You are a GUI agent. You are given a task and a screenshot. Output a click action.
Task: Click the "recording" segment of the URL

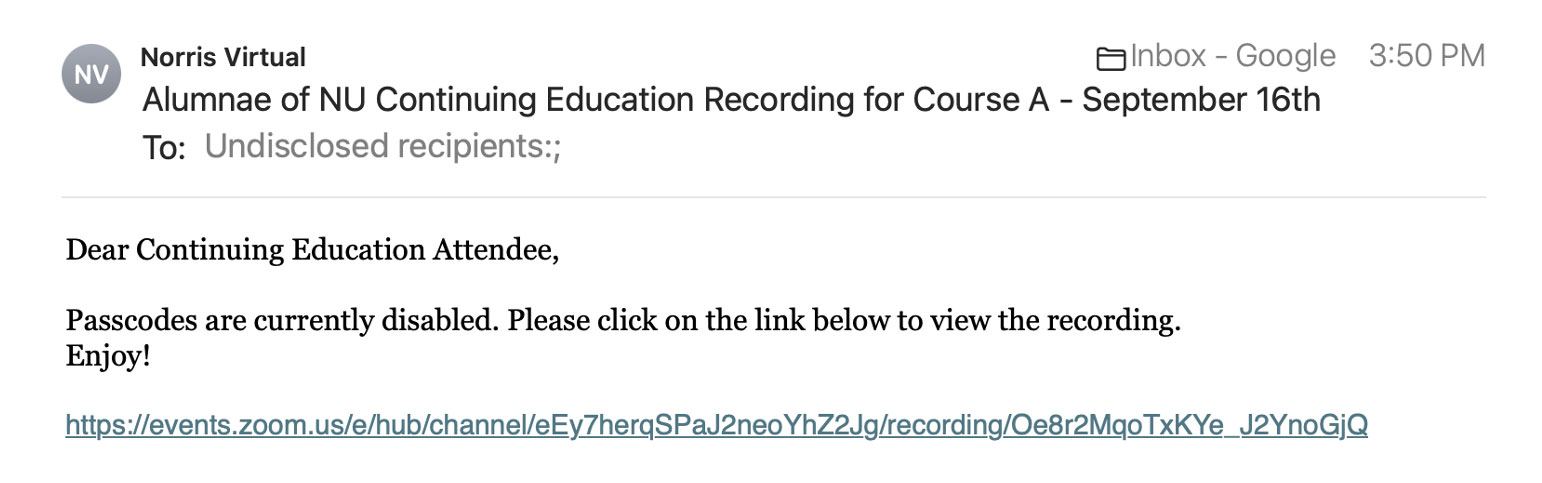pos(944,426)
